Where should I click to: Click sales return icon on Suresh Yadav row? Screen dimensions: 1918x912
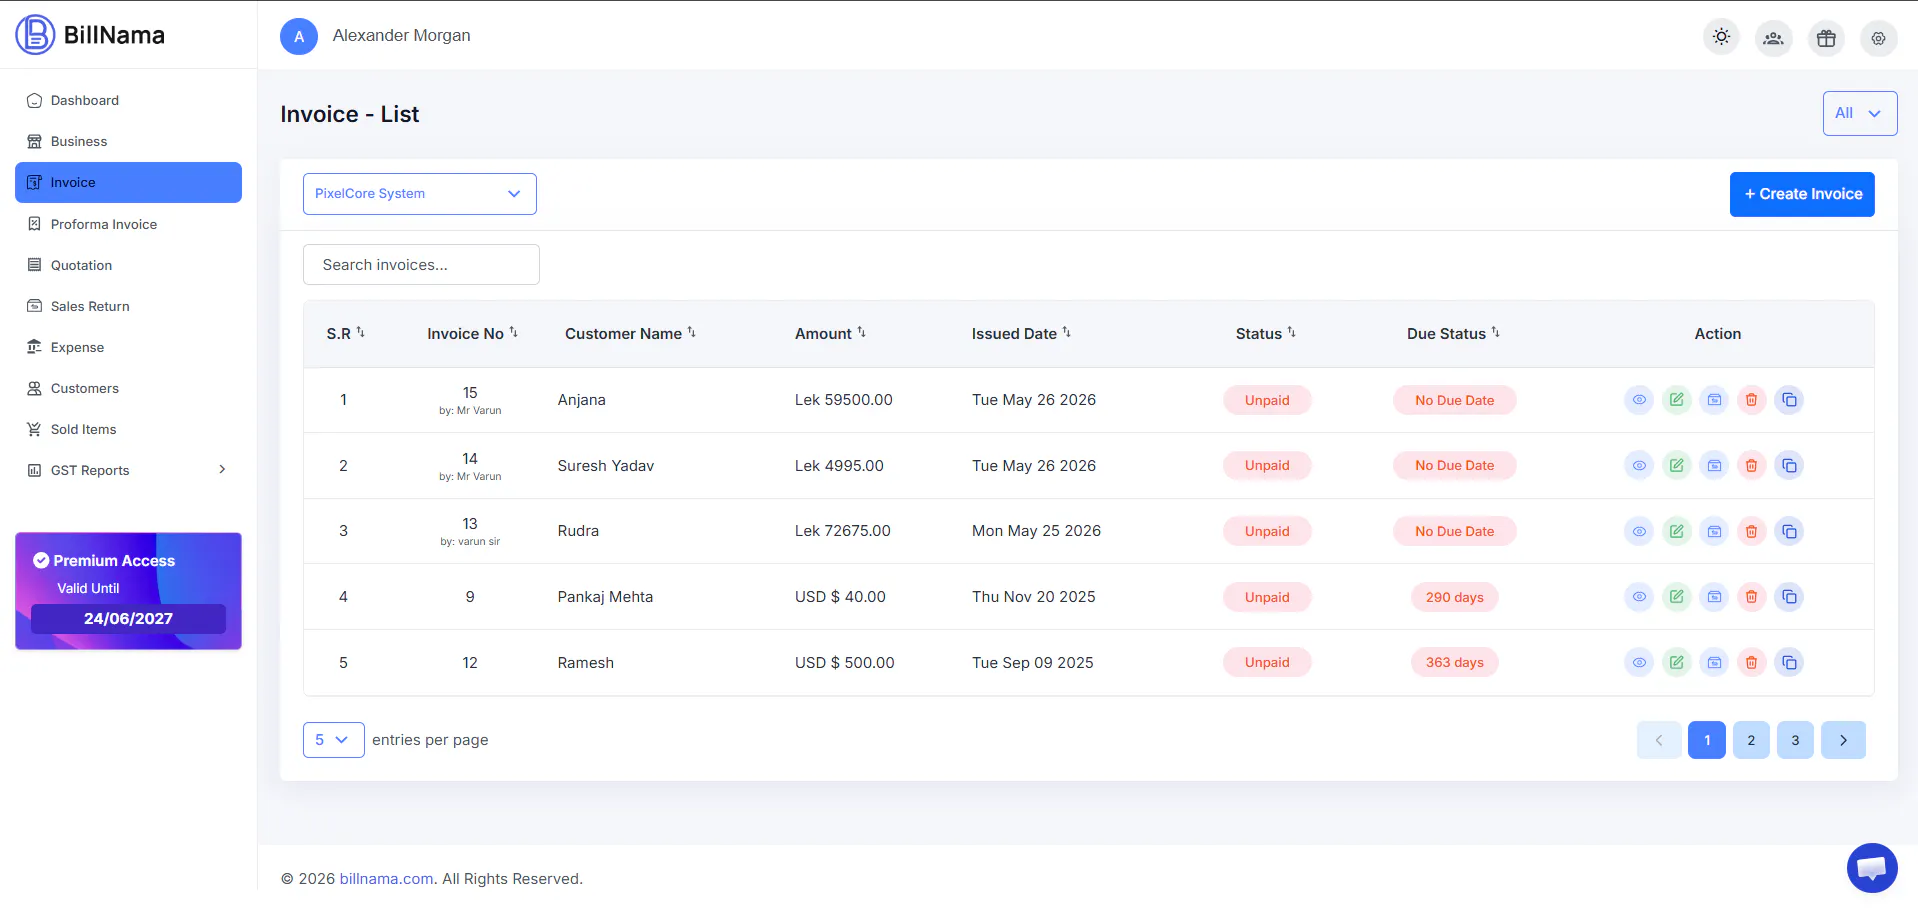point(1714,465)
